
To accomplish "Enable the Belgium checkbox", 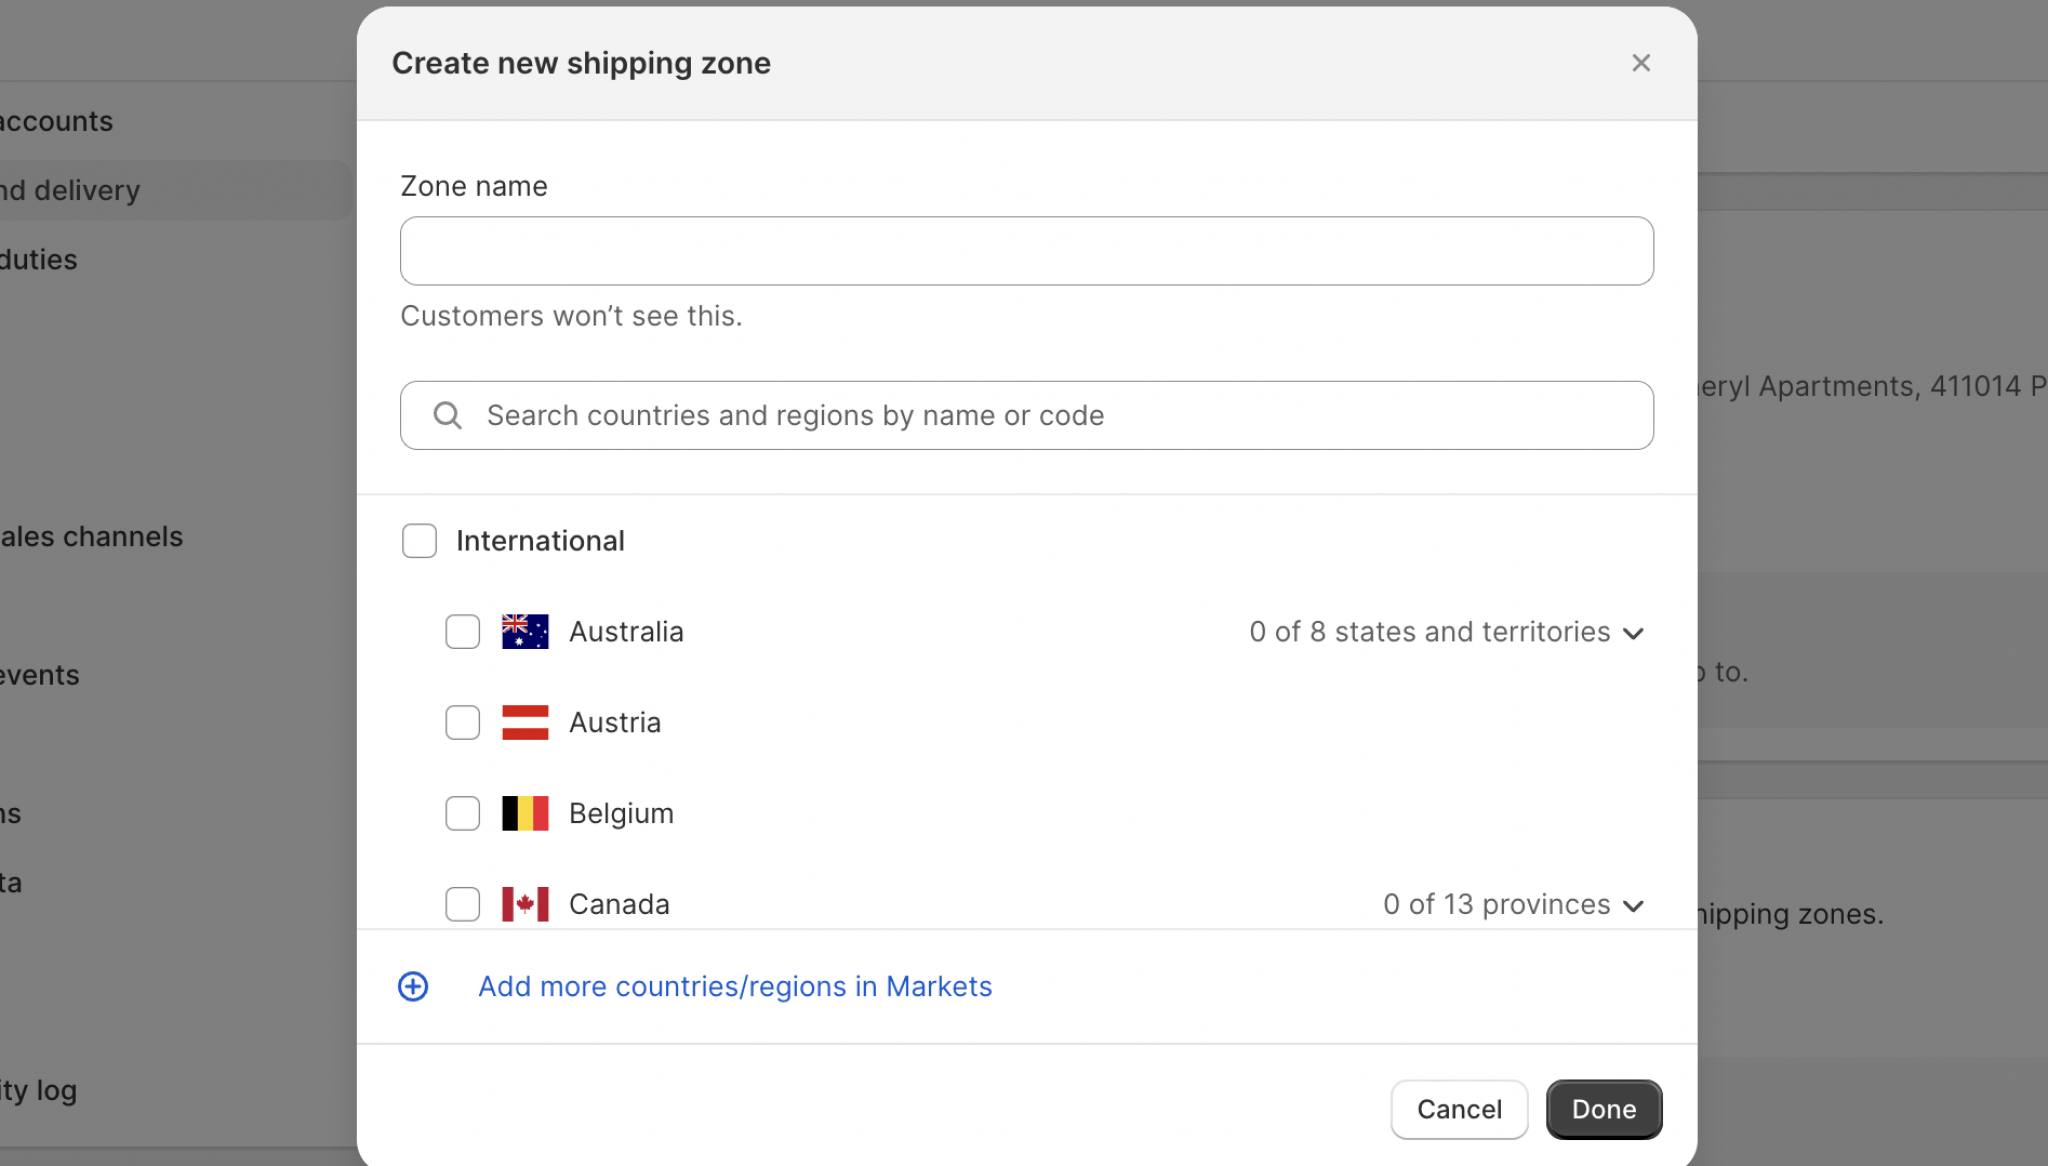I will click(462, 813).
